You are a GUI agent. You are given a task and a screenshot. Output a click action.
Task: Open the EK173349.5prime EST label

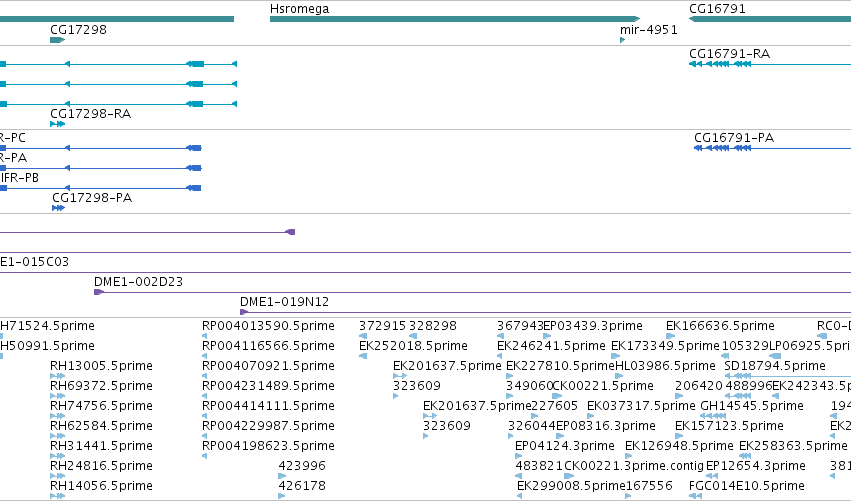[665, 346]
